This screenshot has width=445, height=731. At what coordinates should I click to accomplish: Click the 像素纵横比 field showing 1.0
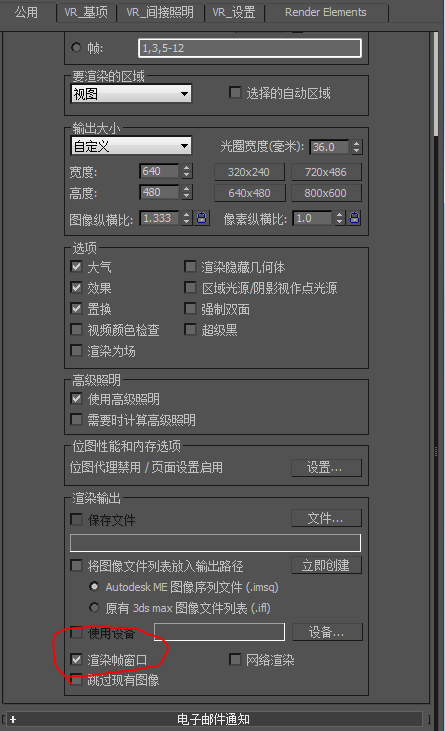pyautogui.click(x=312, y=218)
